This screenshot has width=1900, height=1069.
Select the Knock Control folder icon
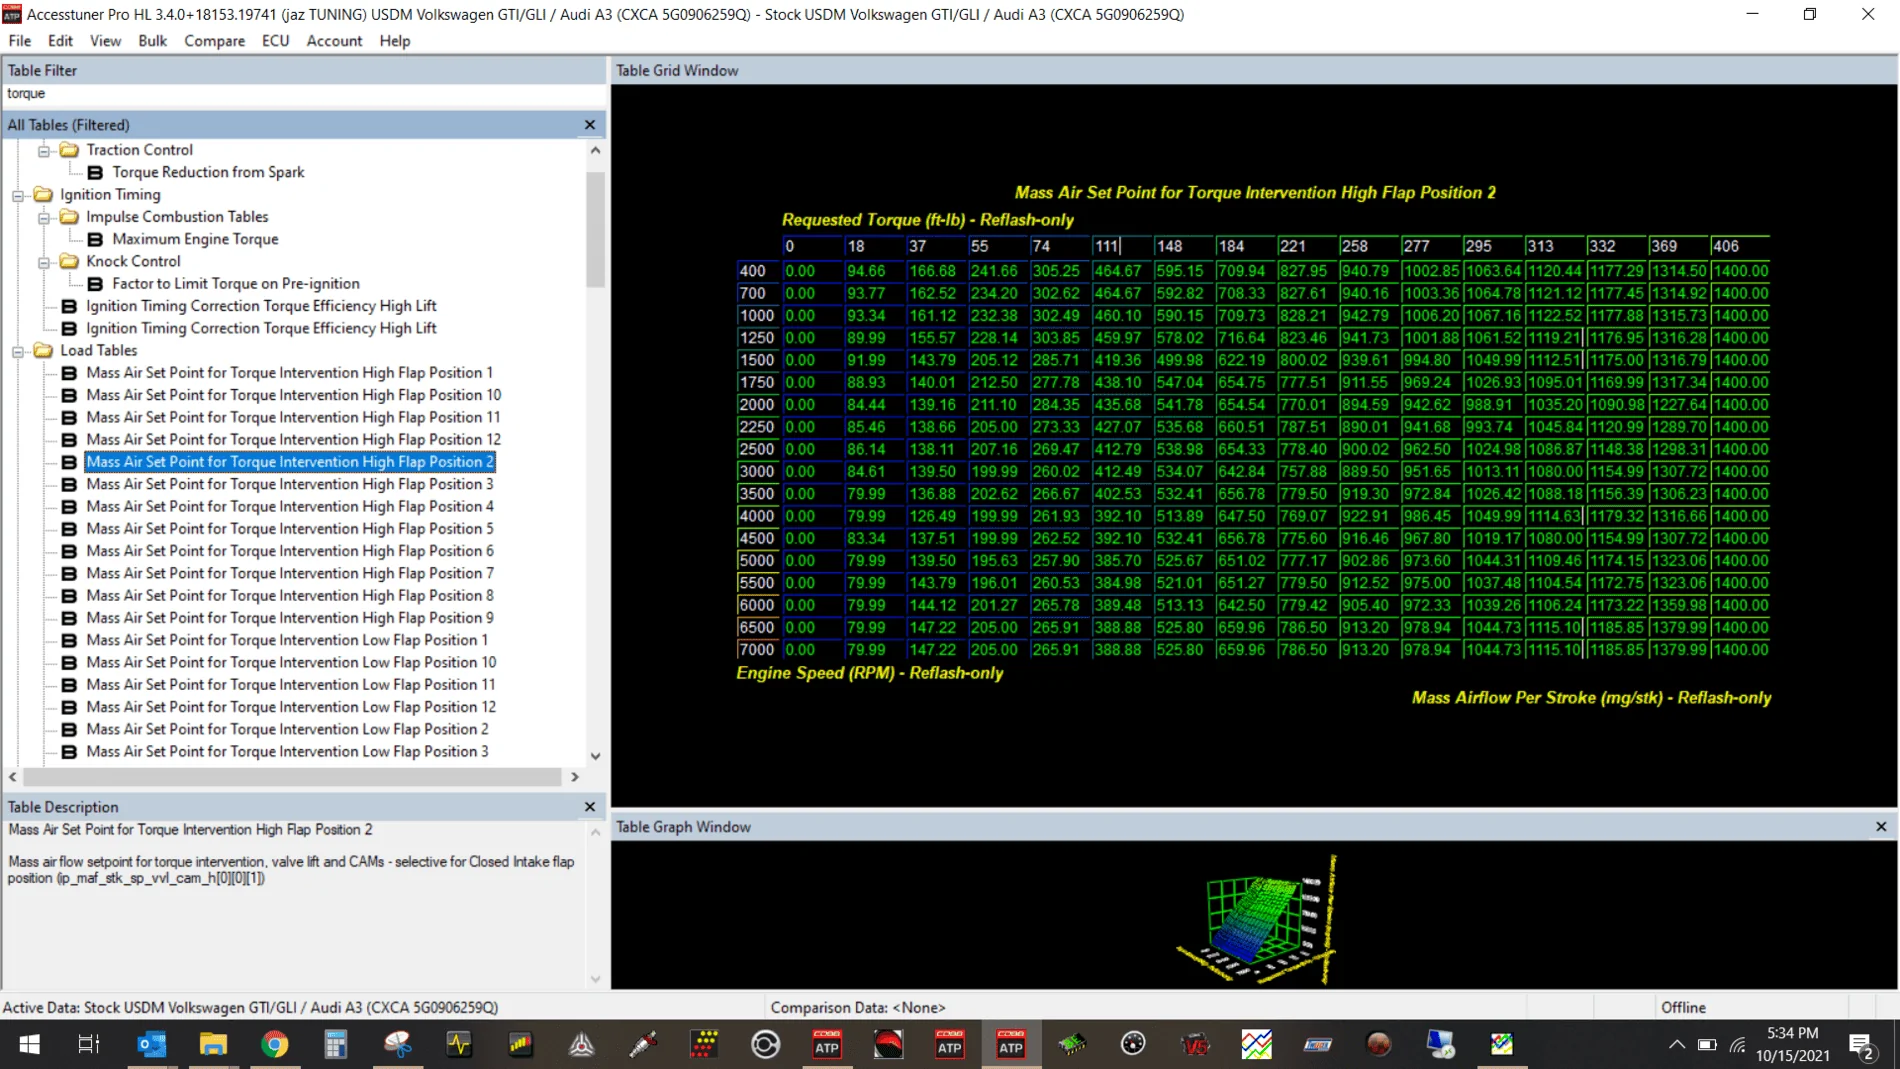[69, 261]
